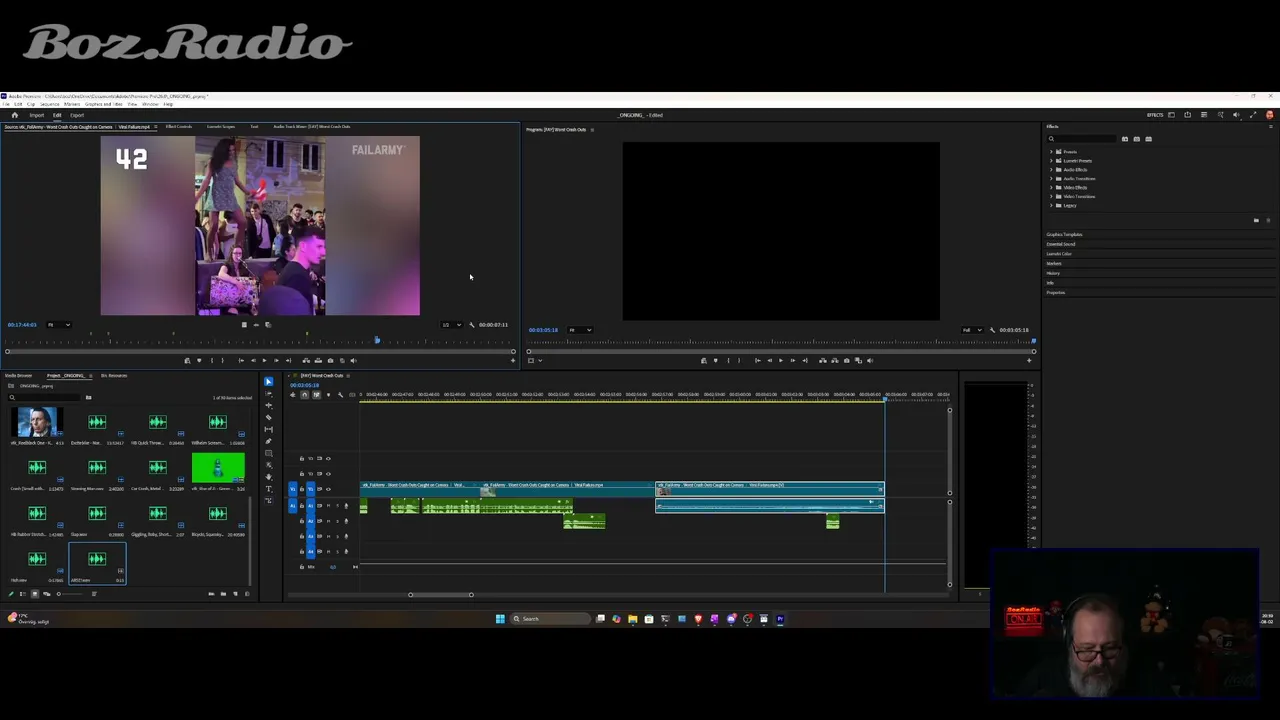The width and height of the screenshot is (1280, 720).
Task: Click the Home icon in the workspace bar
Action: point(14,115)
